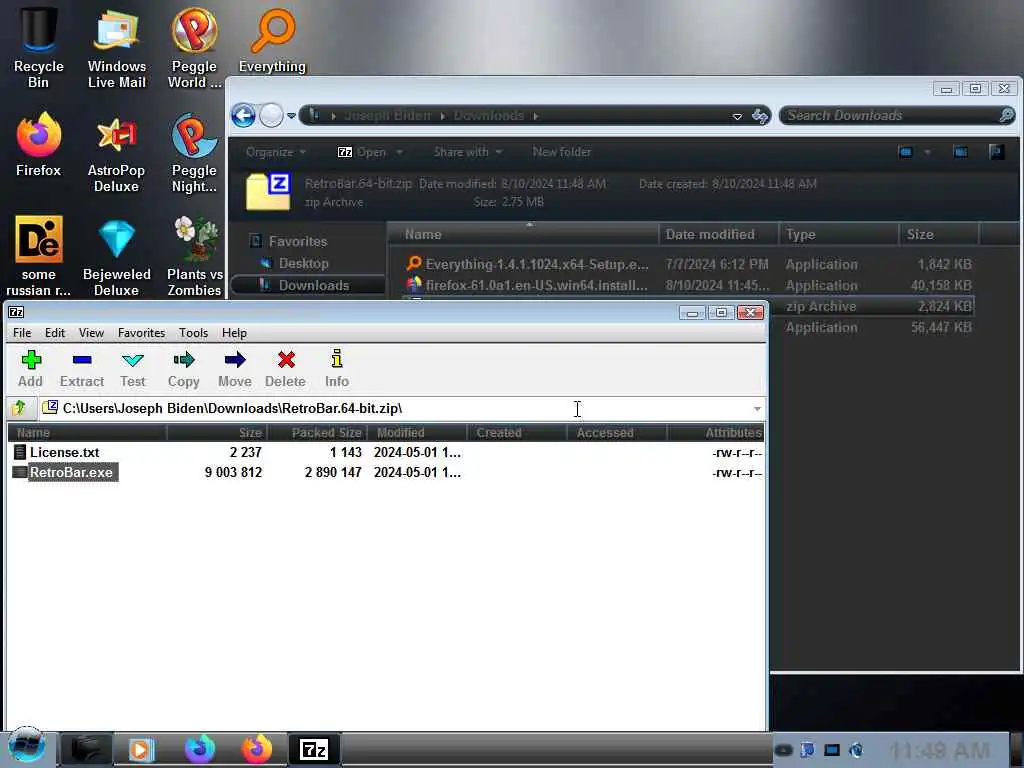Viewport: 1024px width, 768px height.
Task: Select the 'some russian r...' desktop icon
Action: tap(39, 256)
